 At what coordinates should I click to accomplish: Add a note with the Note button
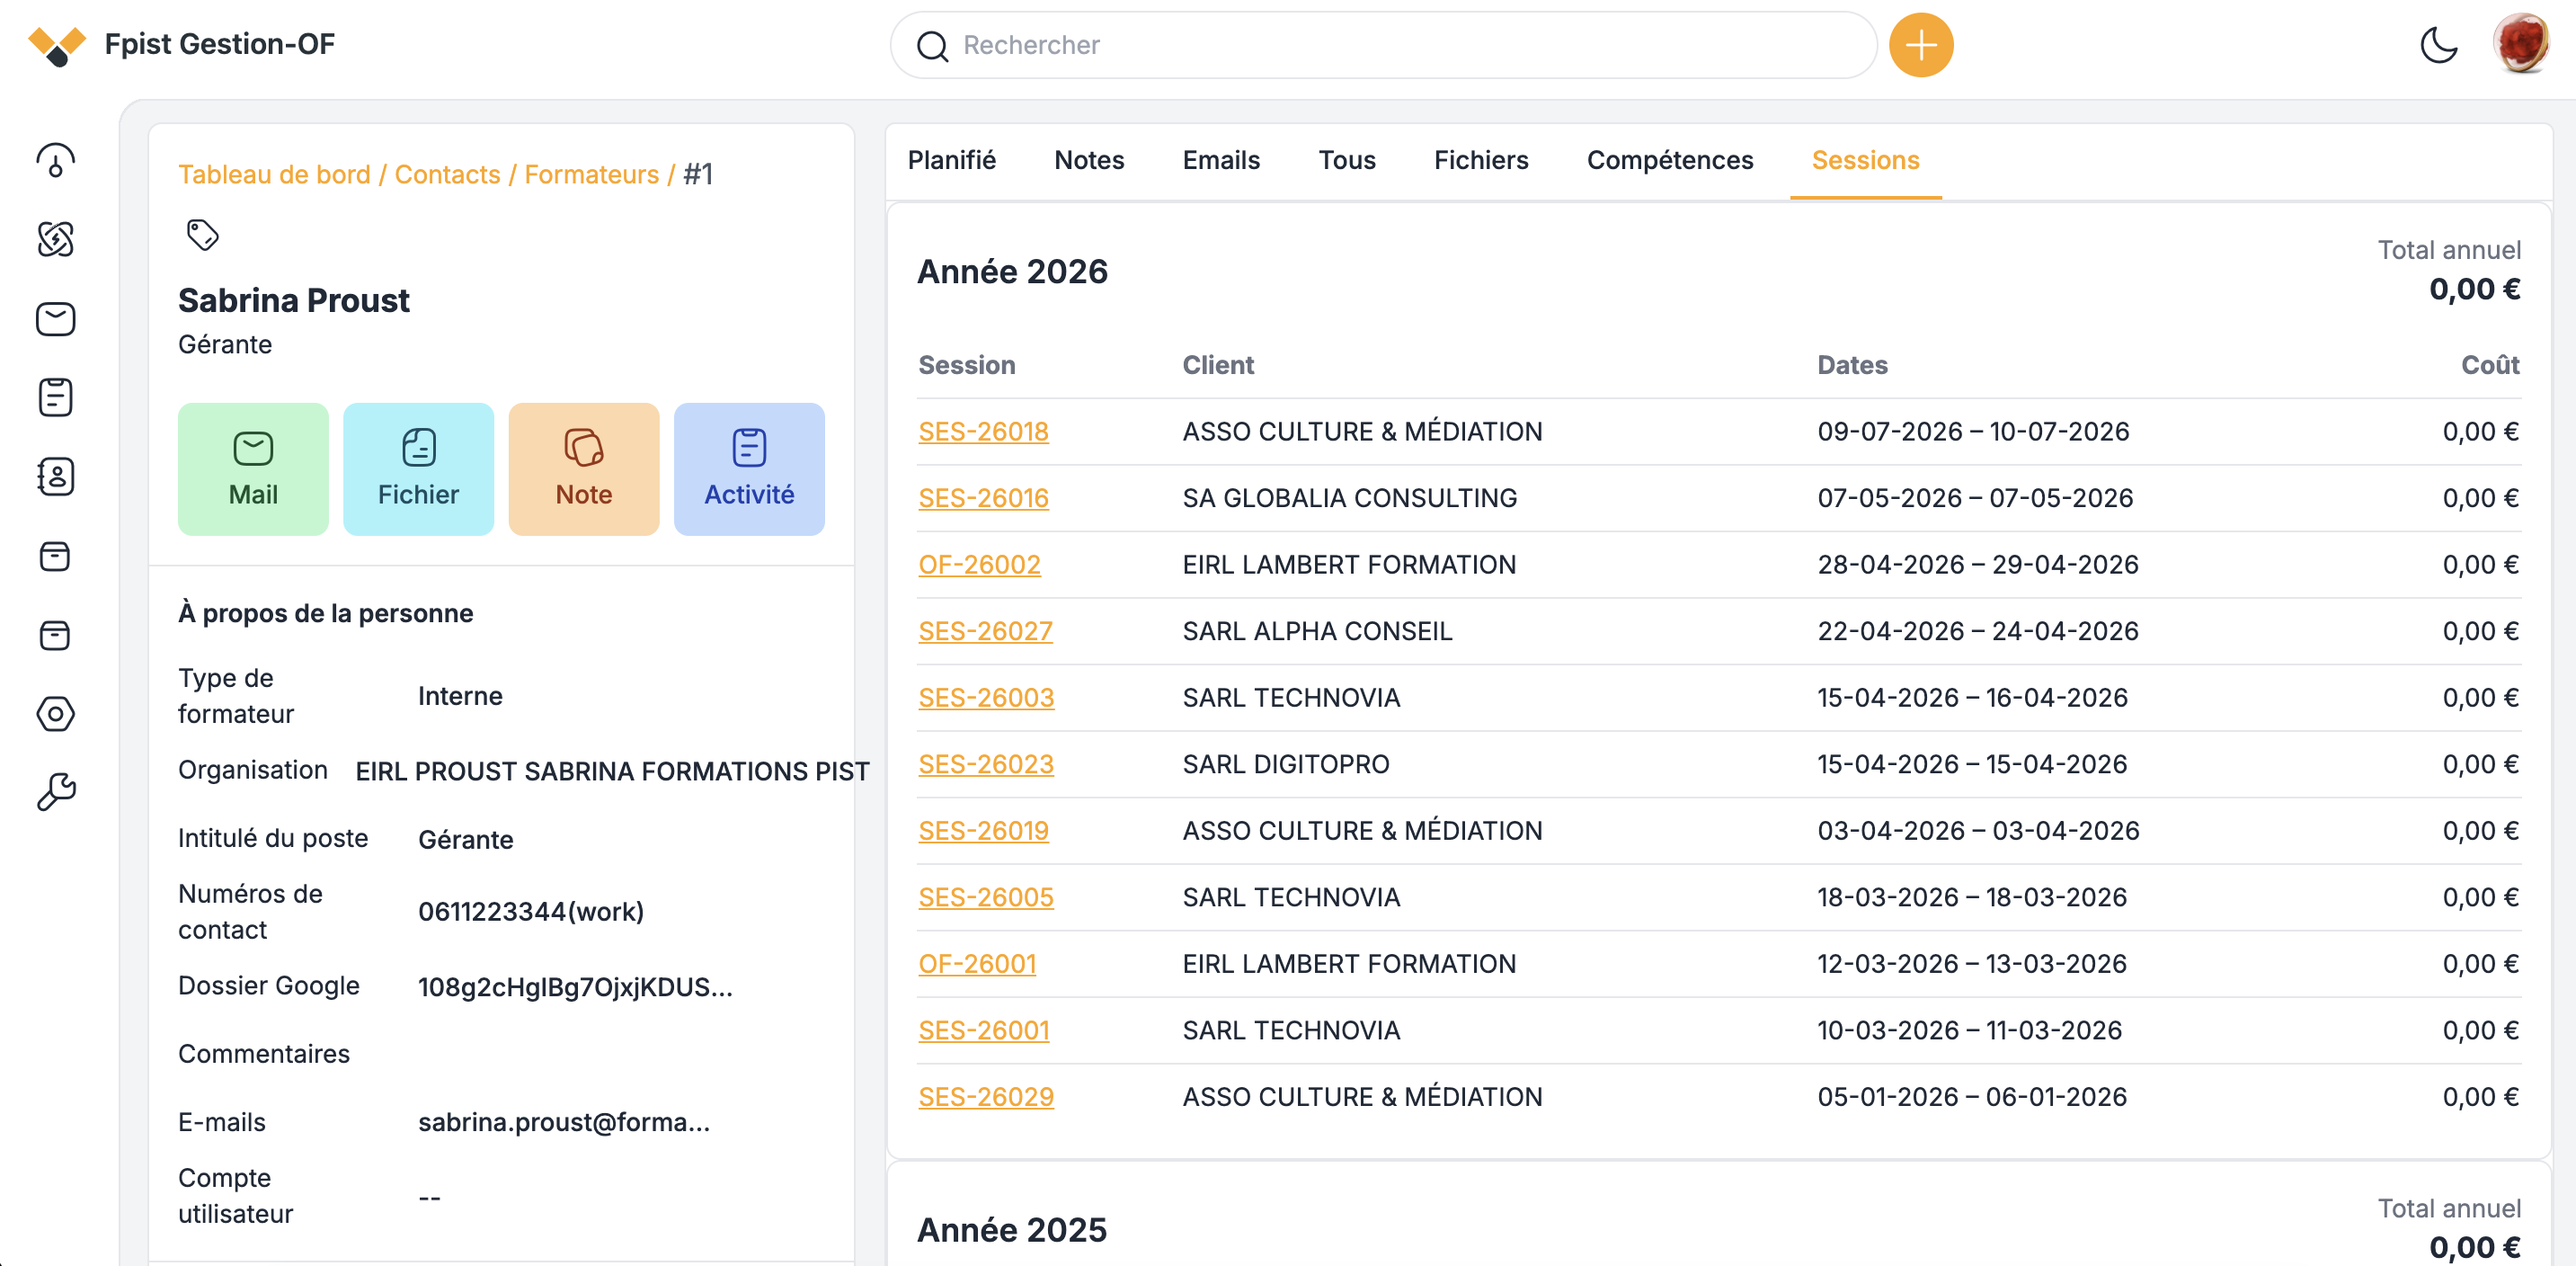(x=584, y=469)
